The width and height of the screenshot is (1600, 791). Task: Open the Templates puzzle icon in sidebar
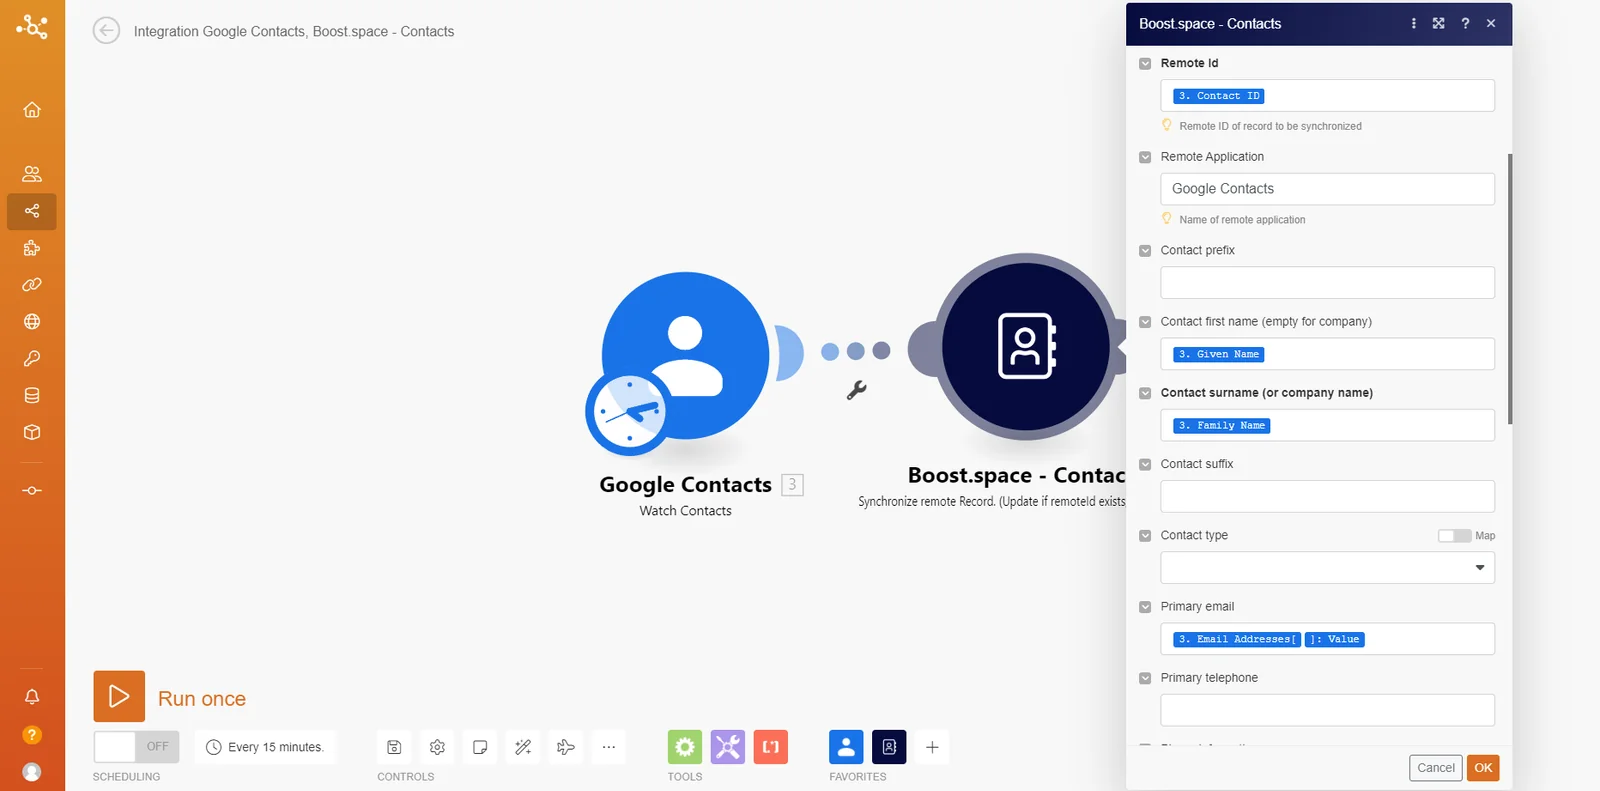[32, 248]
